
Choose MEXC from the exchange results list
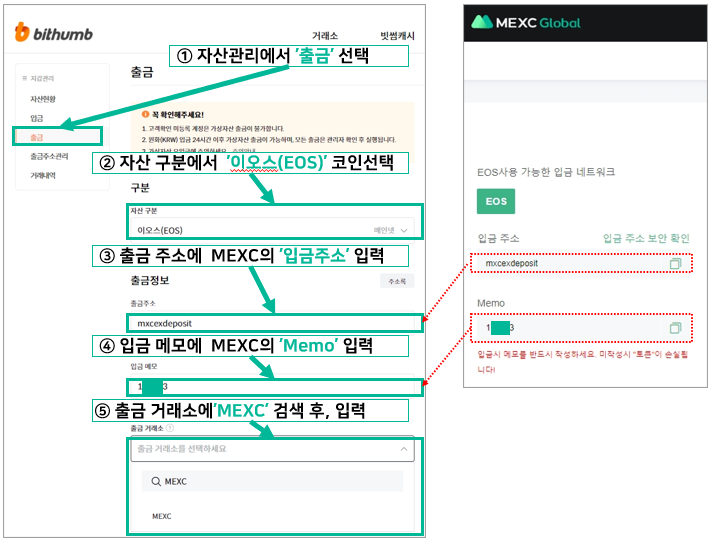click(162, 516)
